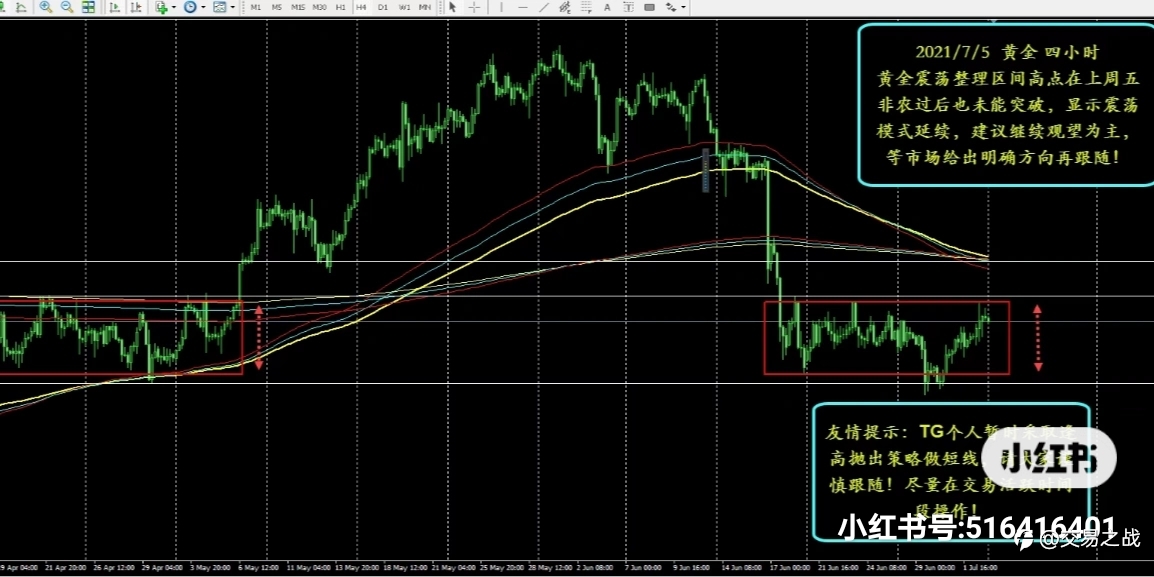
Task: Zoom in on the chart
Action: (46, 7)
